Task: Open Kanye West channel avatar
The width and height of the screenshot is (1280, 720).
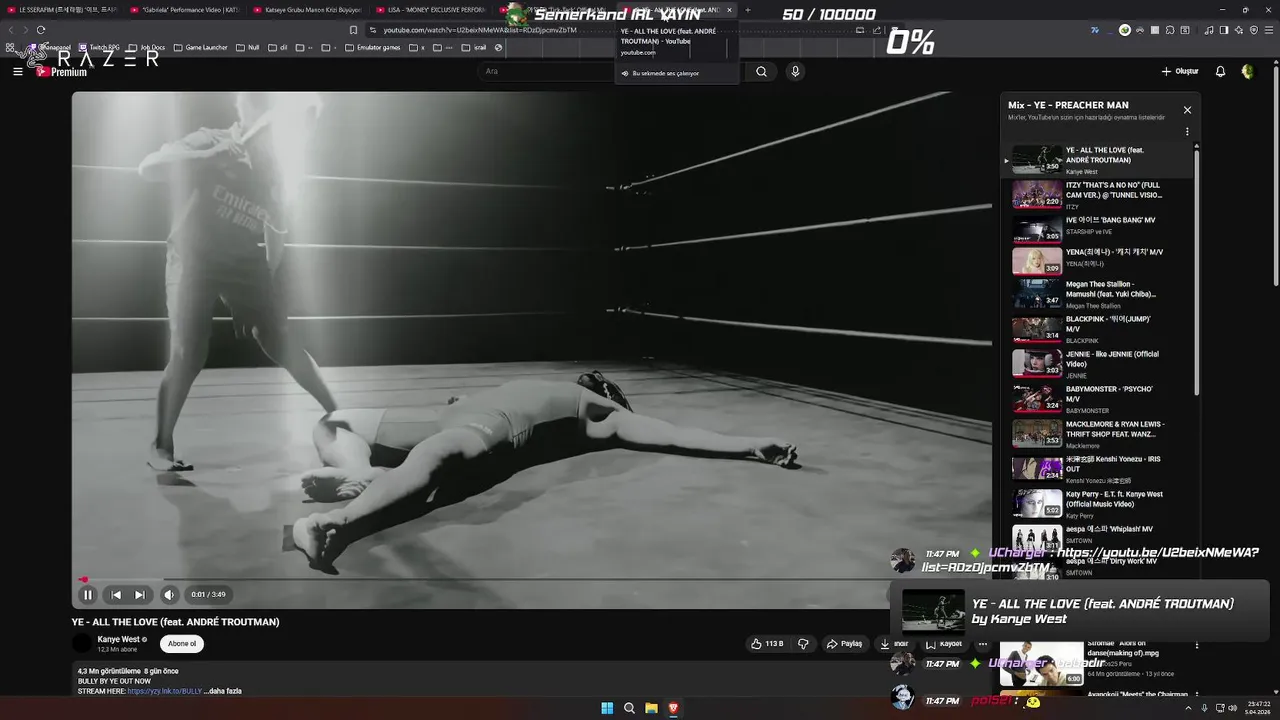Action: 82,643
